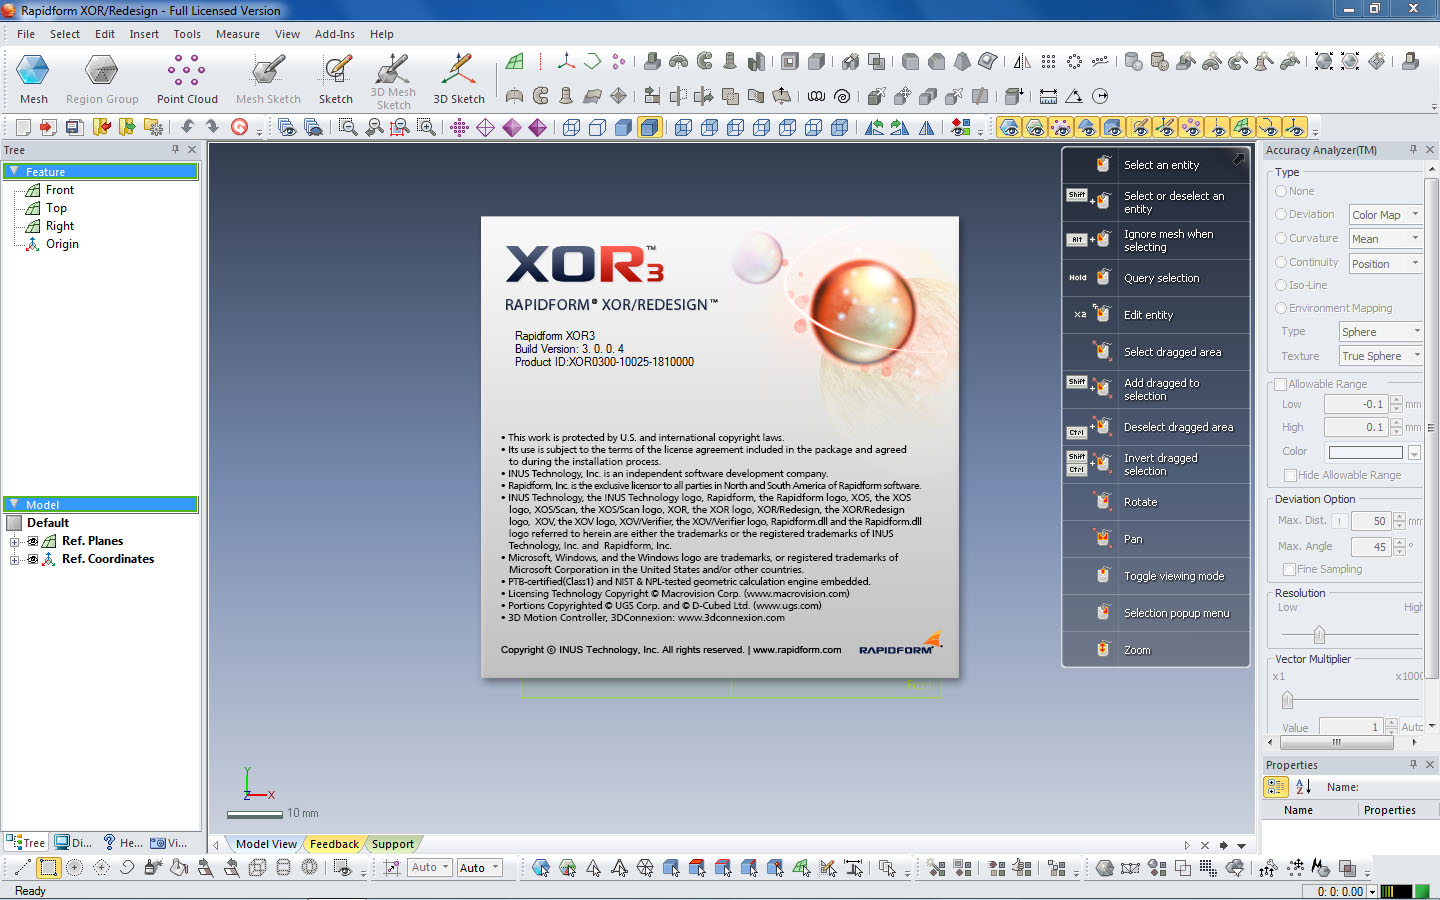Toggle Hide Allowable Range checkbox
The width and height of the screenshot is (1440, 900).
[1290, 475]
